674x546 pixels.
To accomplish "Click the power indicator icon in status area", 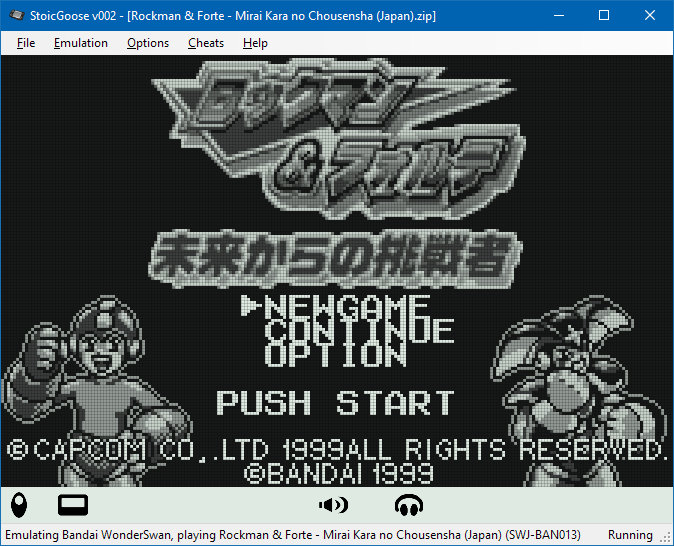I will pyautogui.click(x=19, y=505).
